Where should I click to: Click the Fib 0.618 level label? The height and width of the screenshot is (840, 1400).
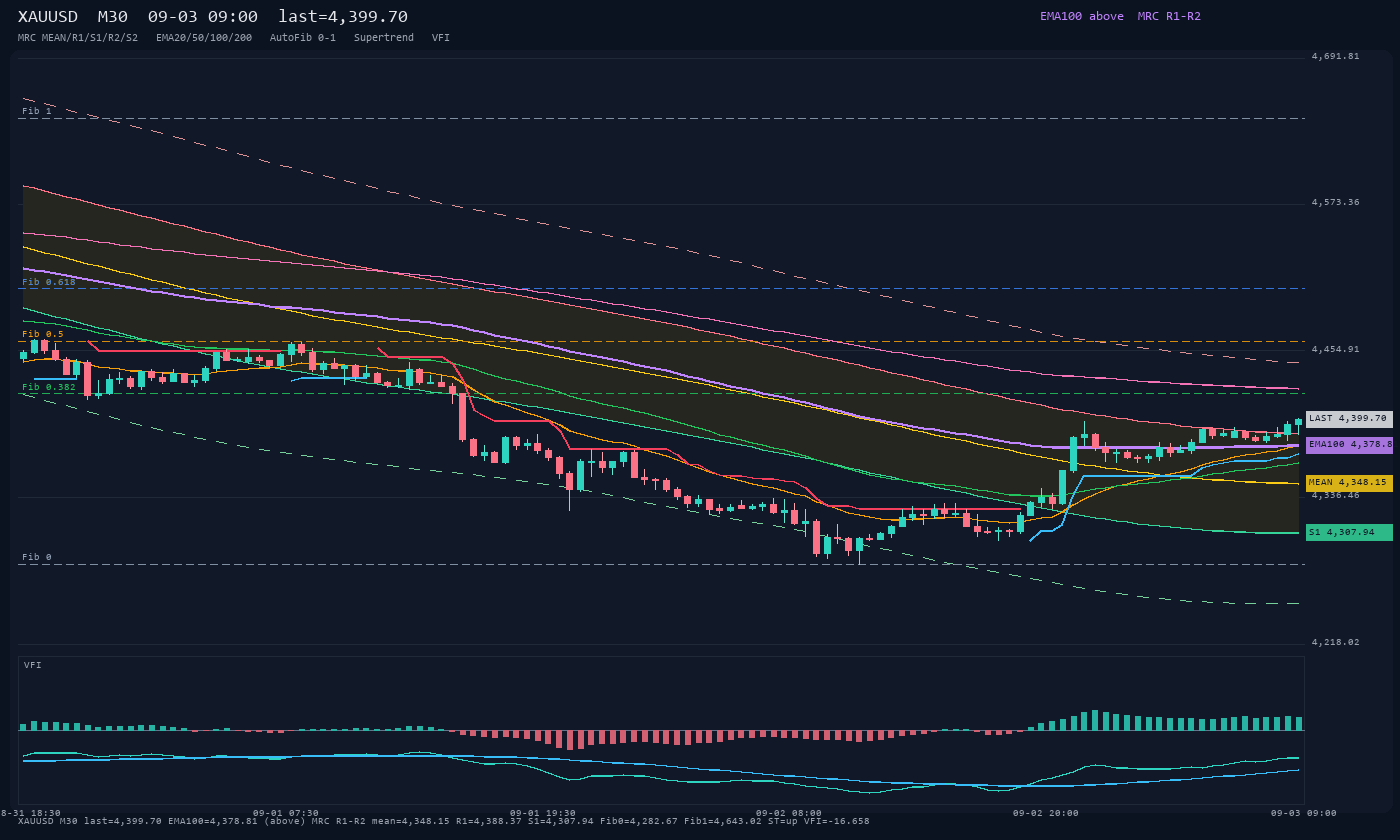(49, 282)
